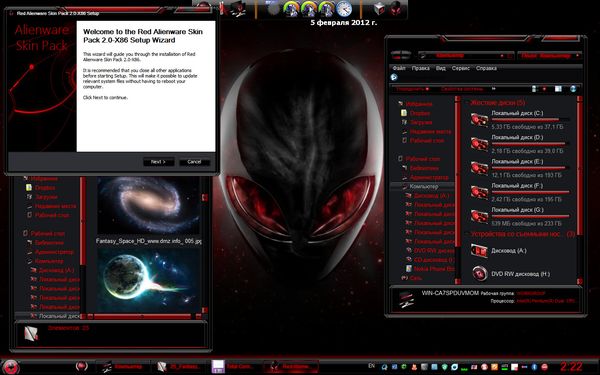Screen dimensions: 600x375
Task: Select Администратор in the left folder window tree
Action: point(54,252)
